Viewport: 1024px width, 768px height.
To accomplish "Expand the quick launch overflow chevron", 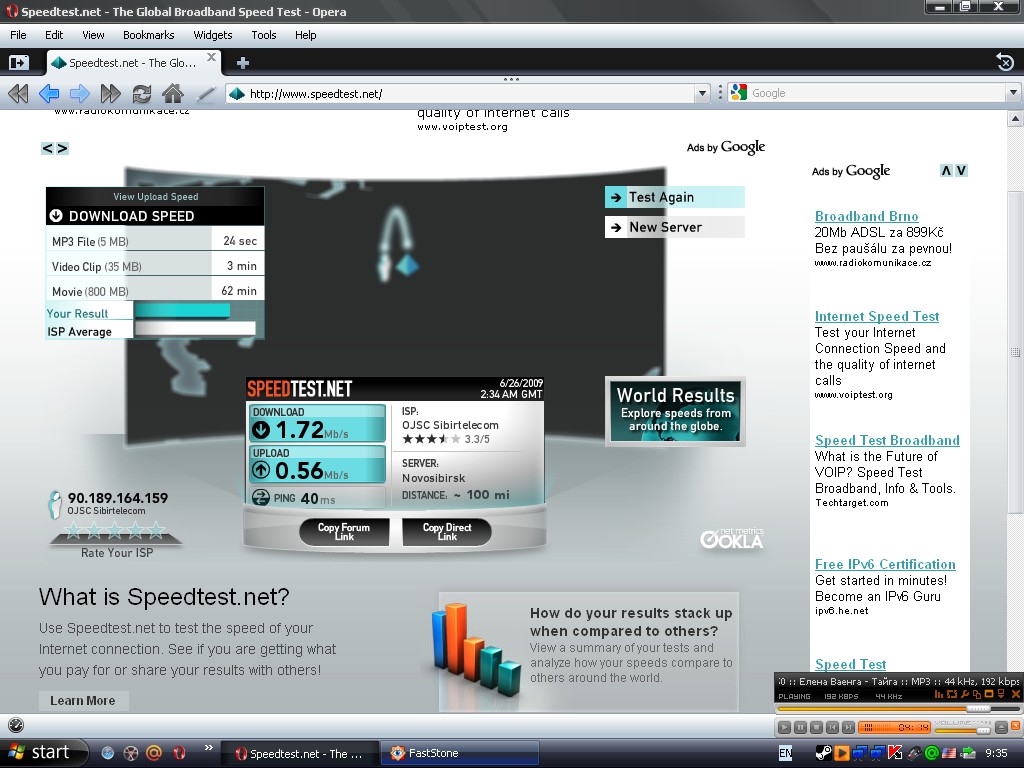I will point(208,748).
